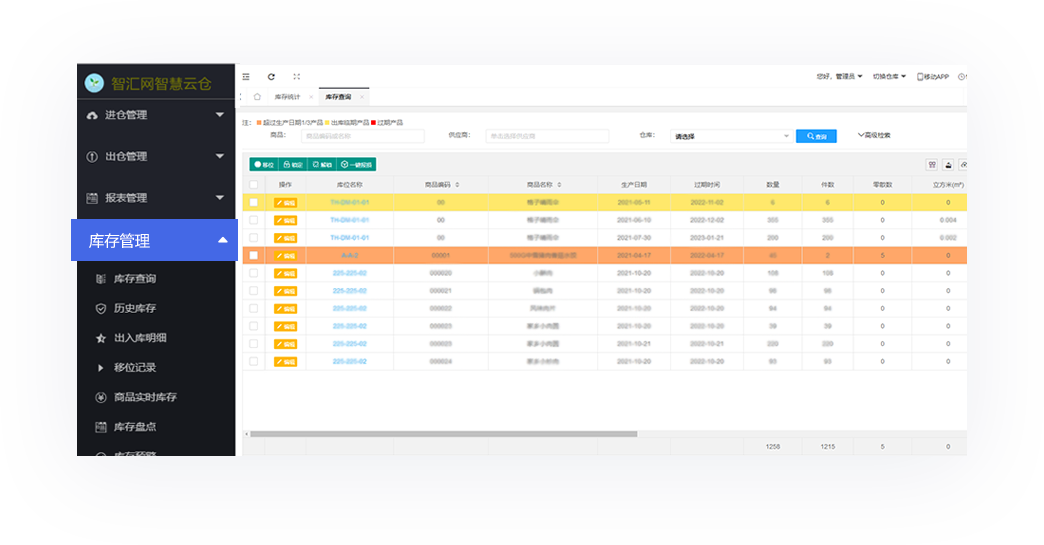This screenshot has width=1044, height=545.
Task: Open 出入库明细 star item in sidebar
Action: coord(140,338)
